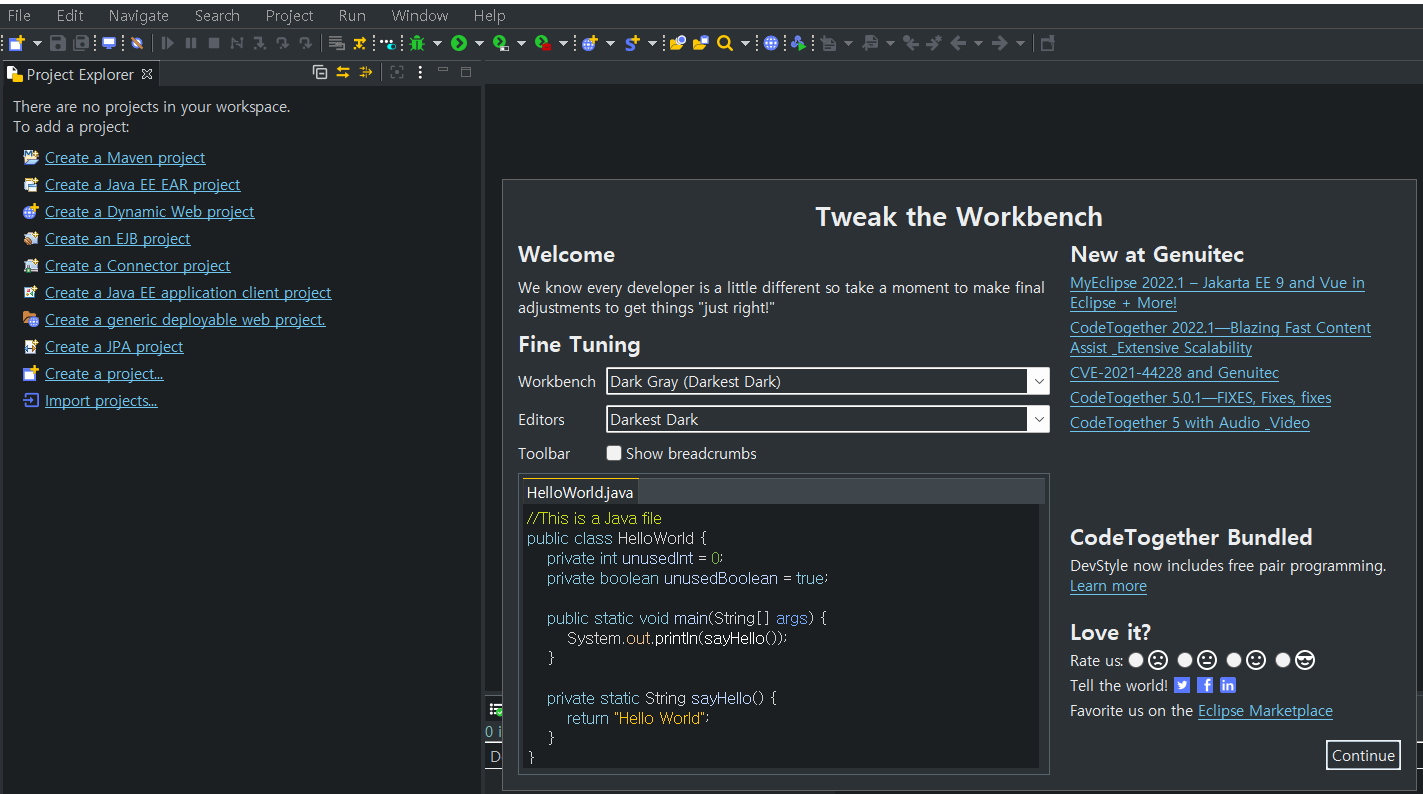1423x794 pixels.
Task: Click the Save All icon in toolbar
Action: [x=80, y=43]
